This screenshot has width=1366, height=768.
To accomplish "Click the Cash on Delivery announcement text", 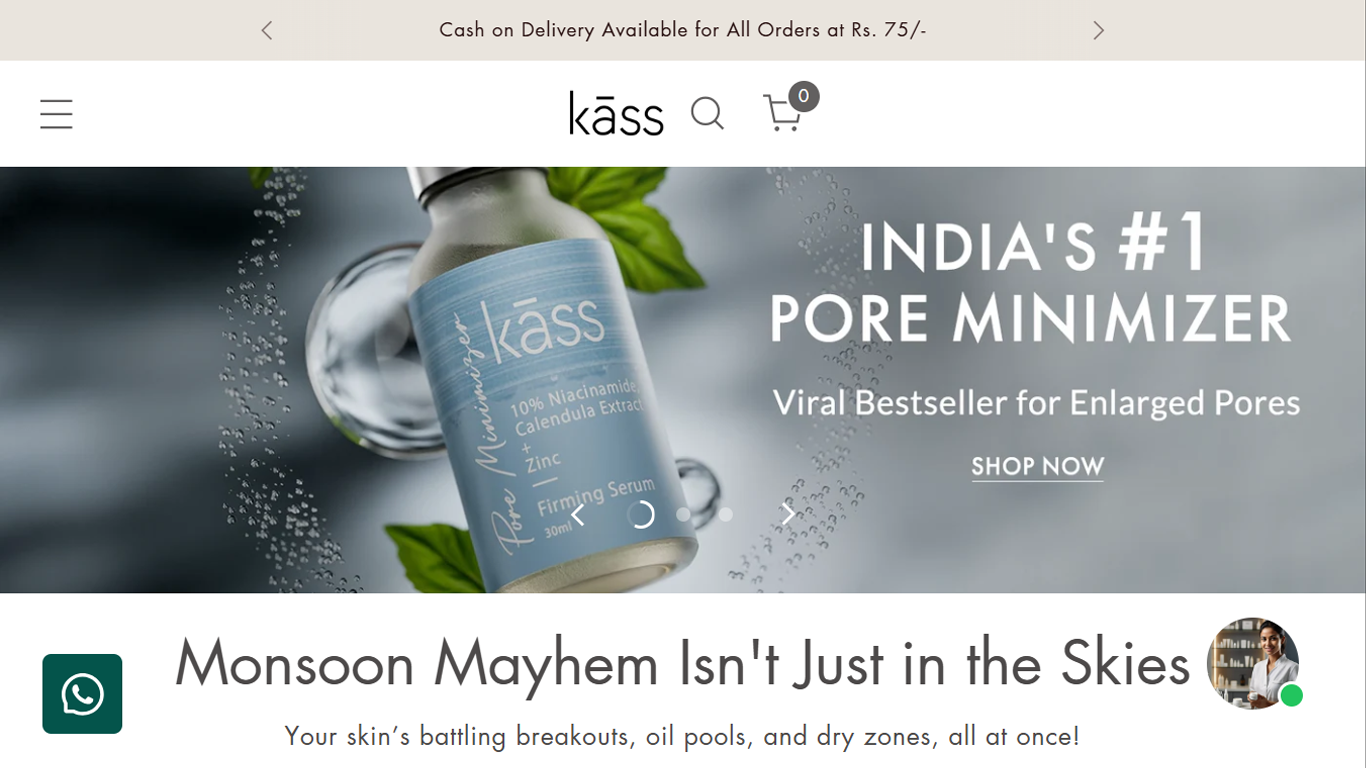I will (683, 30).
